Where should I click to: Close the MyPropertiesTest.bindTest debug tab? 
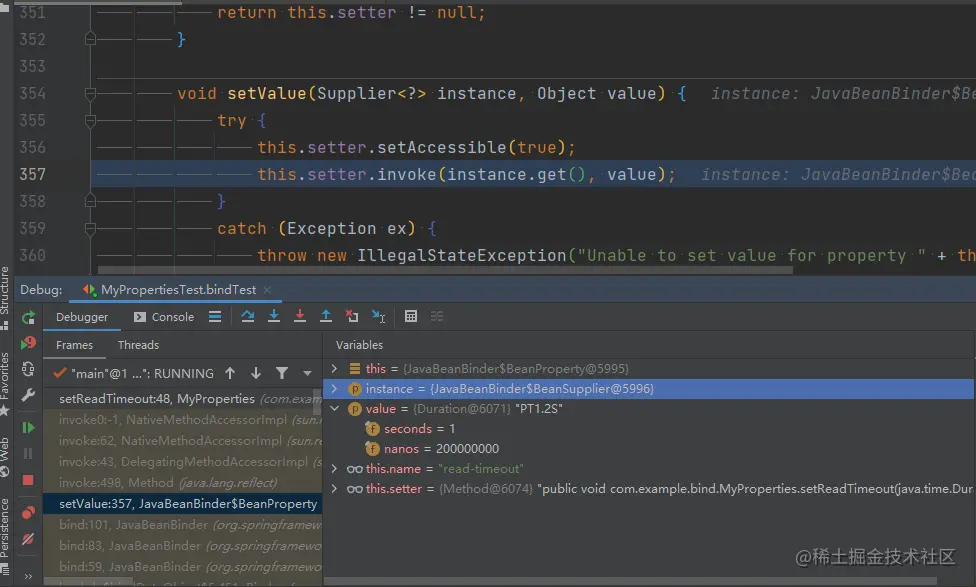(267, 290)
